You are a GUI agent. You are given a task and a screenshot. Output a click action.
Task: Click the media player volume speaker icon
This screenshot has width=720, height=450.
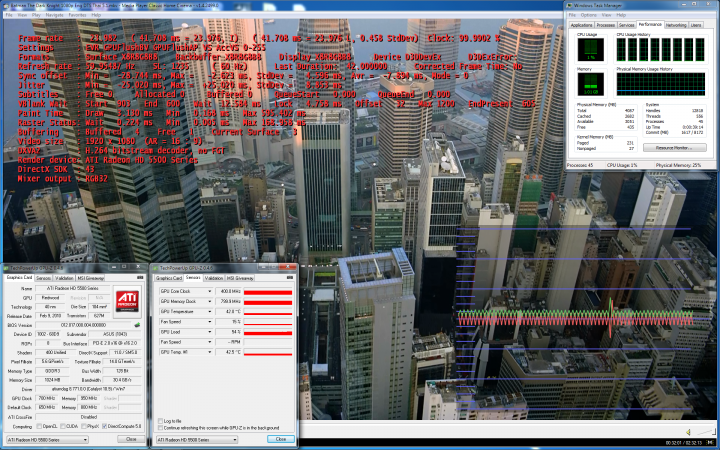[688, 432]
